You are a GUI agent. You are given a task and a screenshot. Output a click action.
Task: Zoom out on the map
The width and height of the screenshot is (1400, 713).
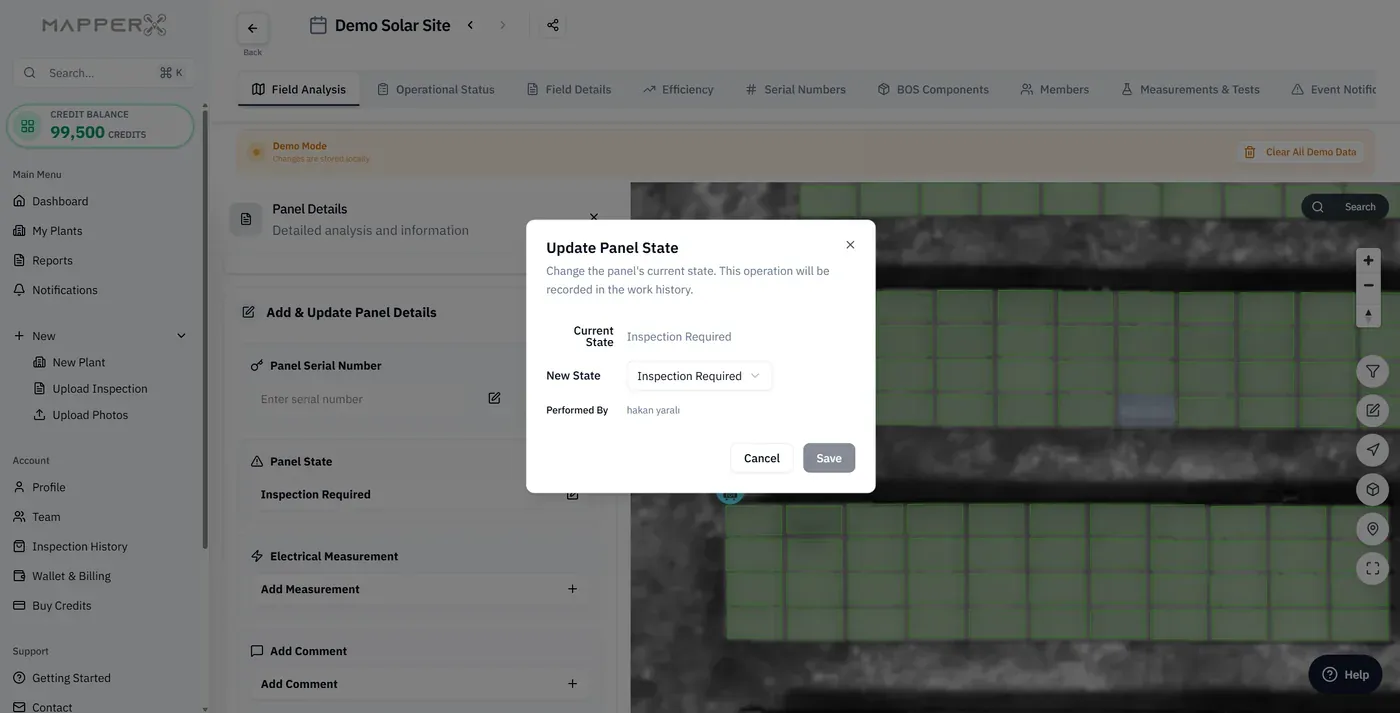[1368, 286]
